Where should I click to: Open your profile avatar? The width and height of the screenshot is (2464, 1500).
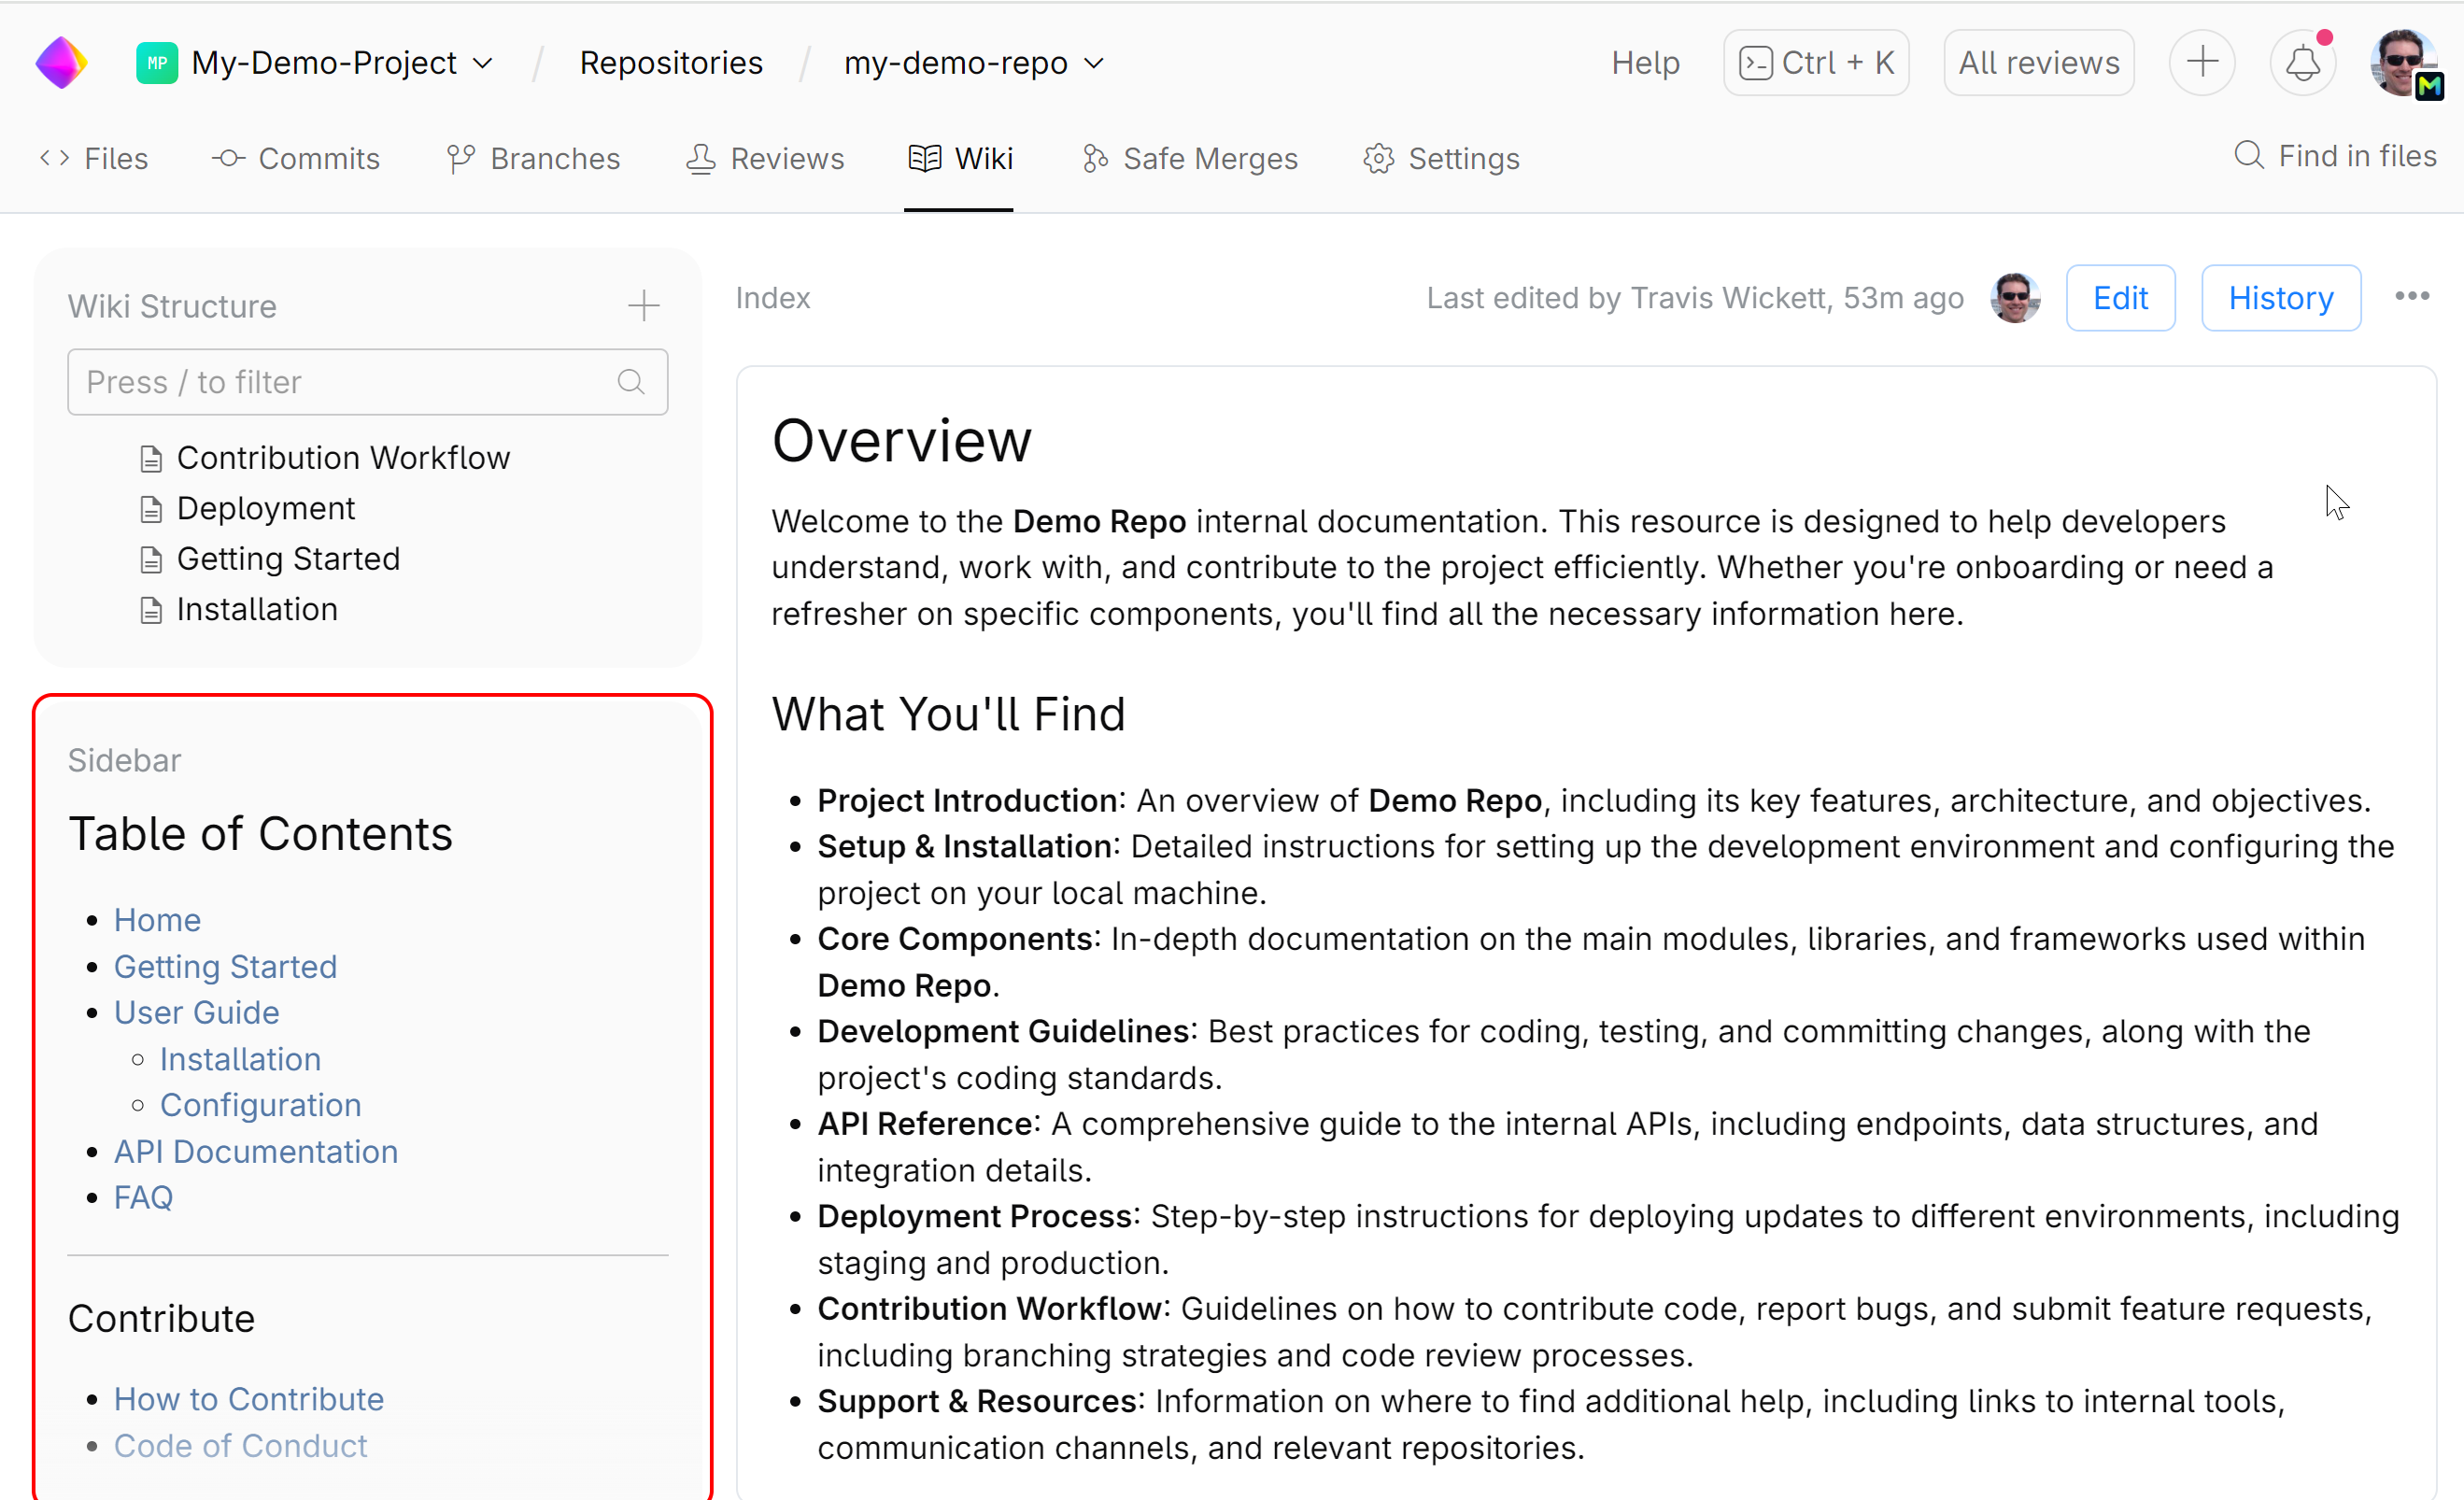[x=2404, y=62]
